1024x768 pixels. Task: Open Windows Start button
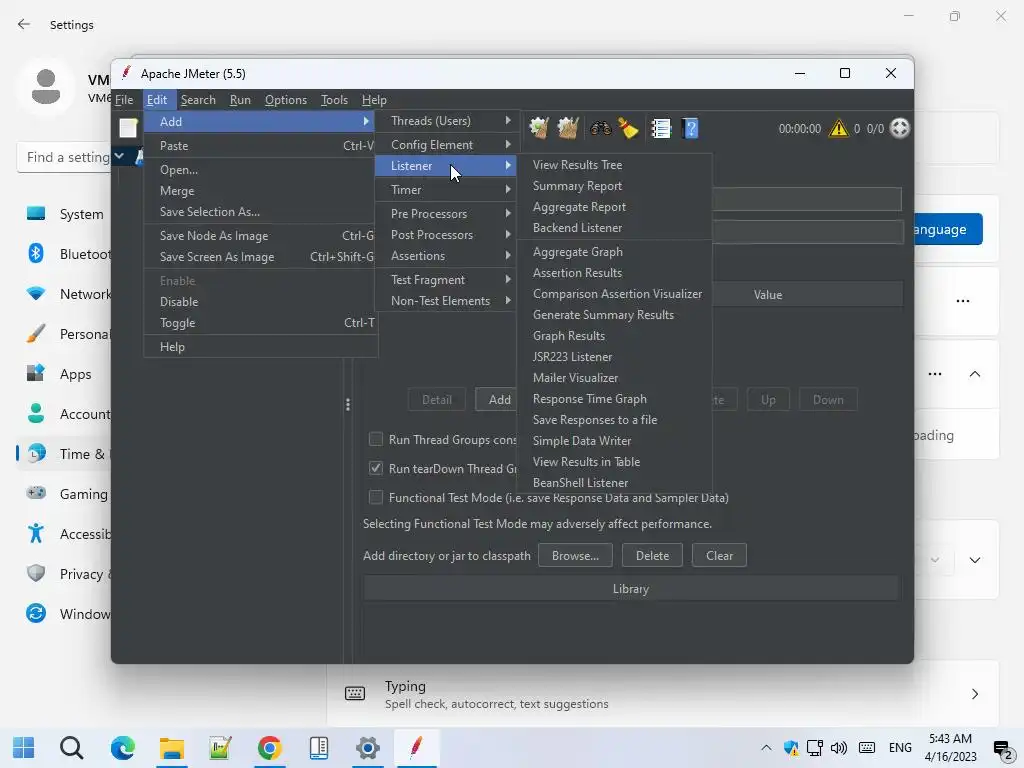(24, 748)
